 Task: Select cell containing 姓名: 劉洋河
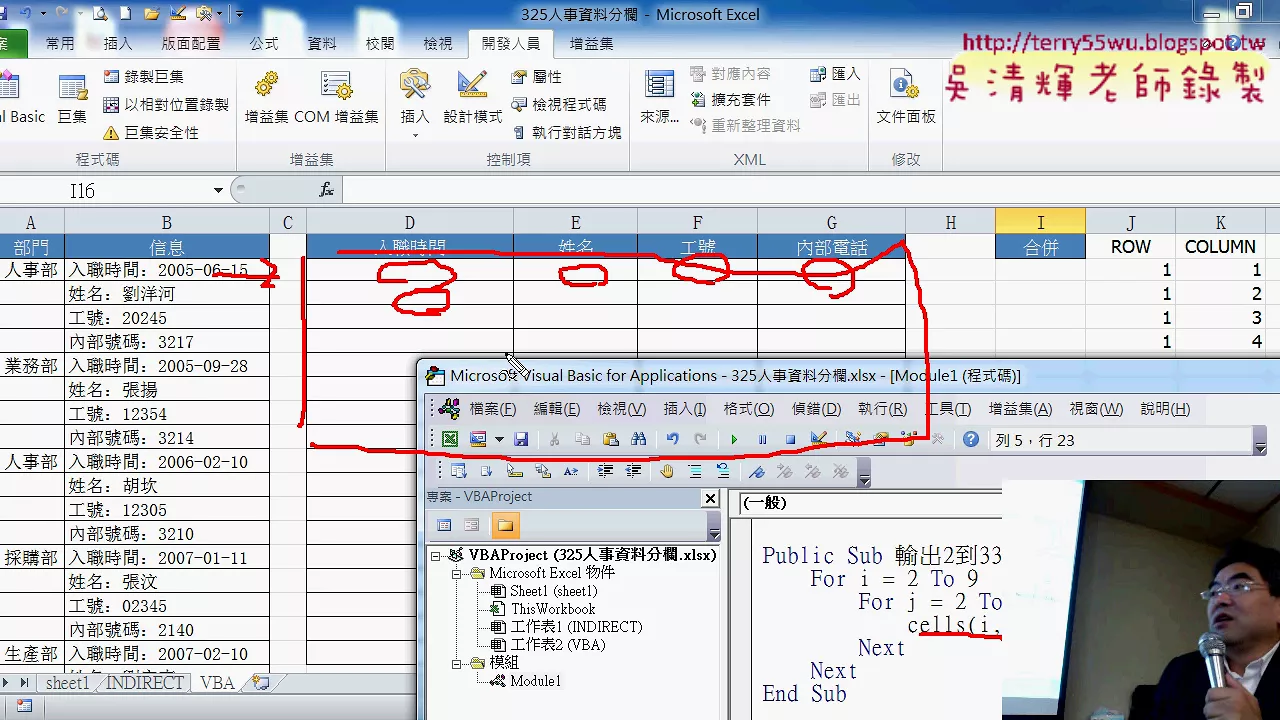(x=166, y=294)
